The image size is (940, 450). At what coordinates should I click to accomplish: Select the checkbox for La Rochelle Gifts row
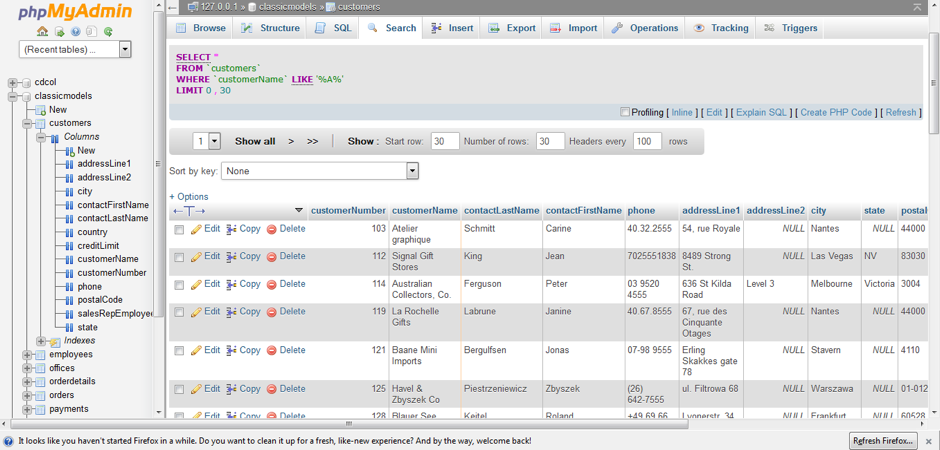[x=179, y=313]
